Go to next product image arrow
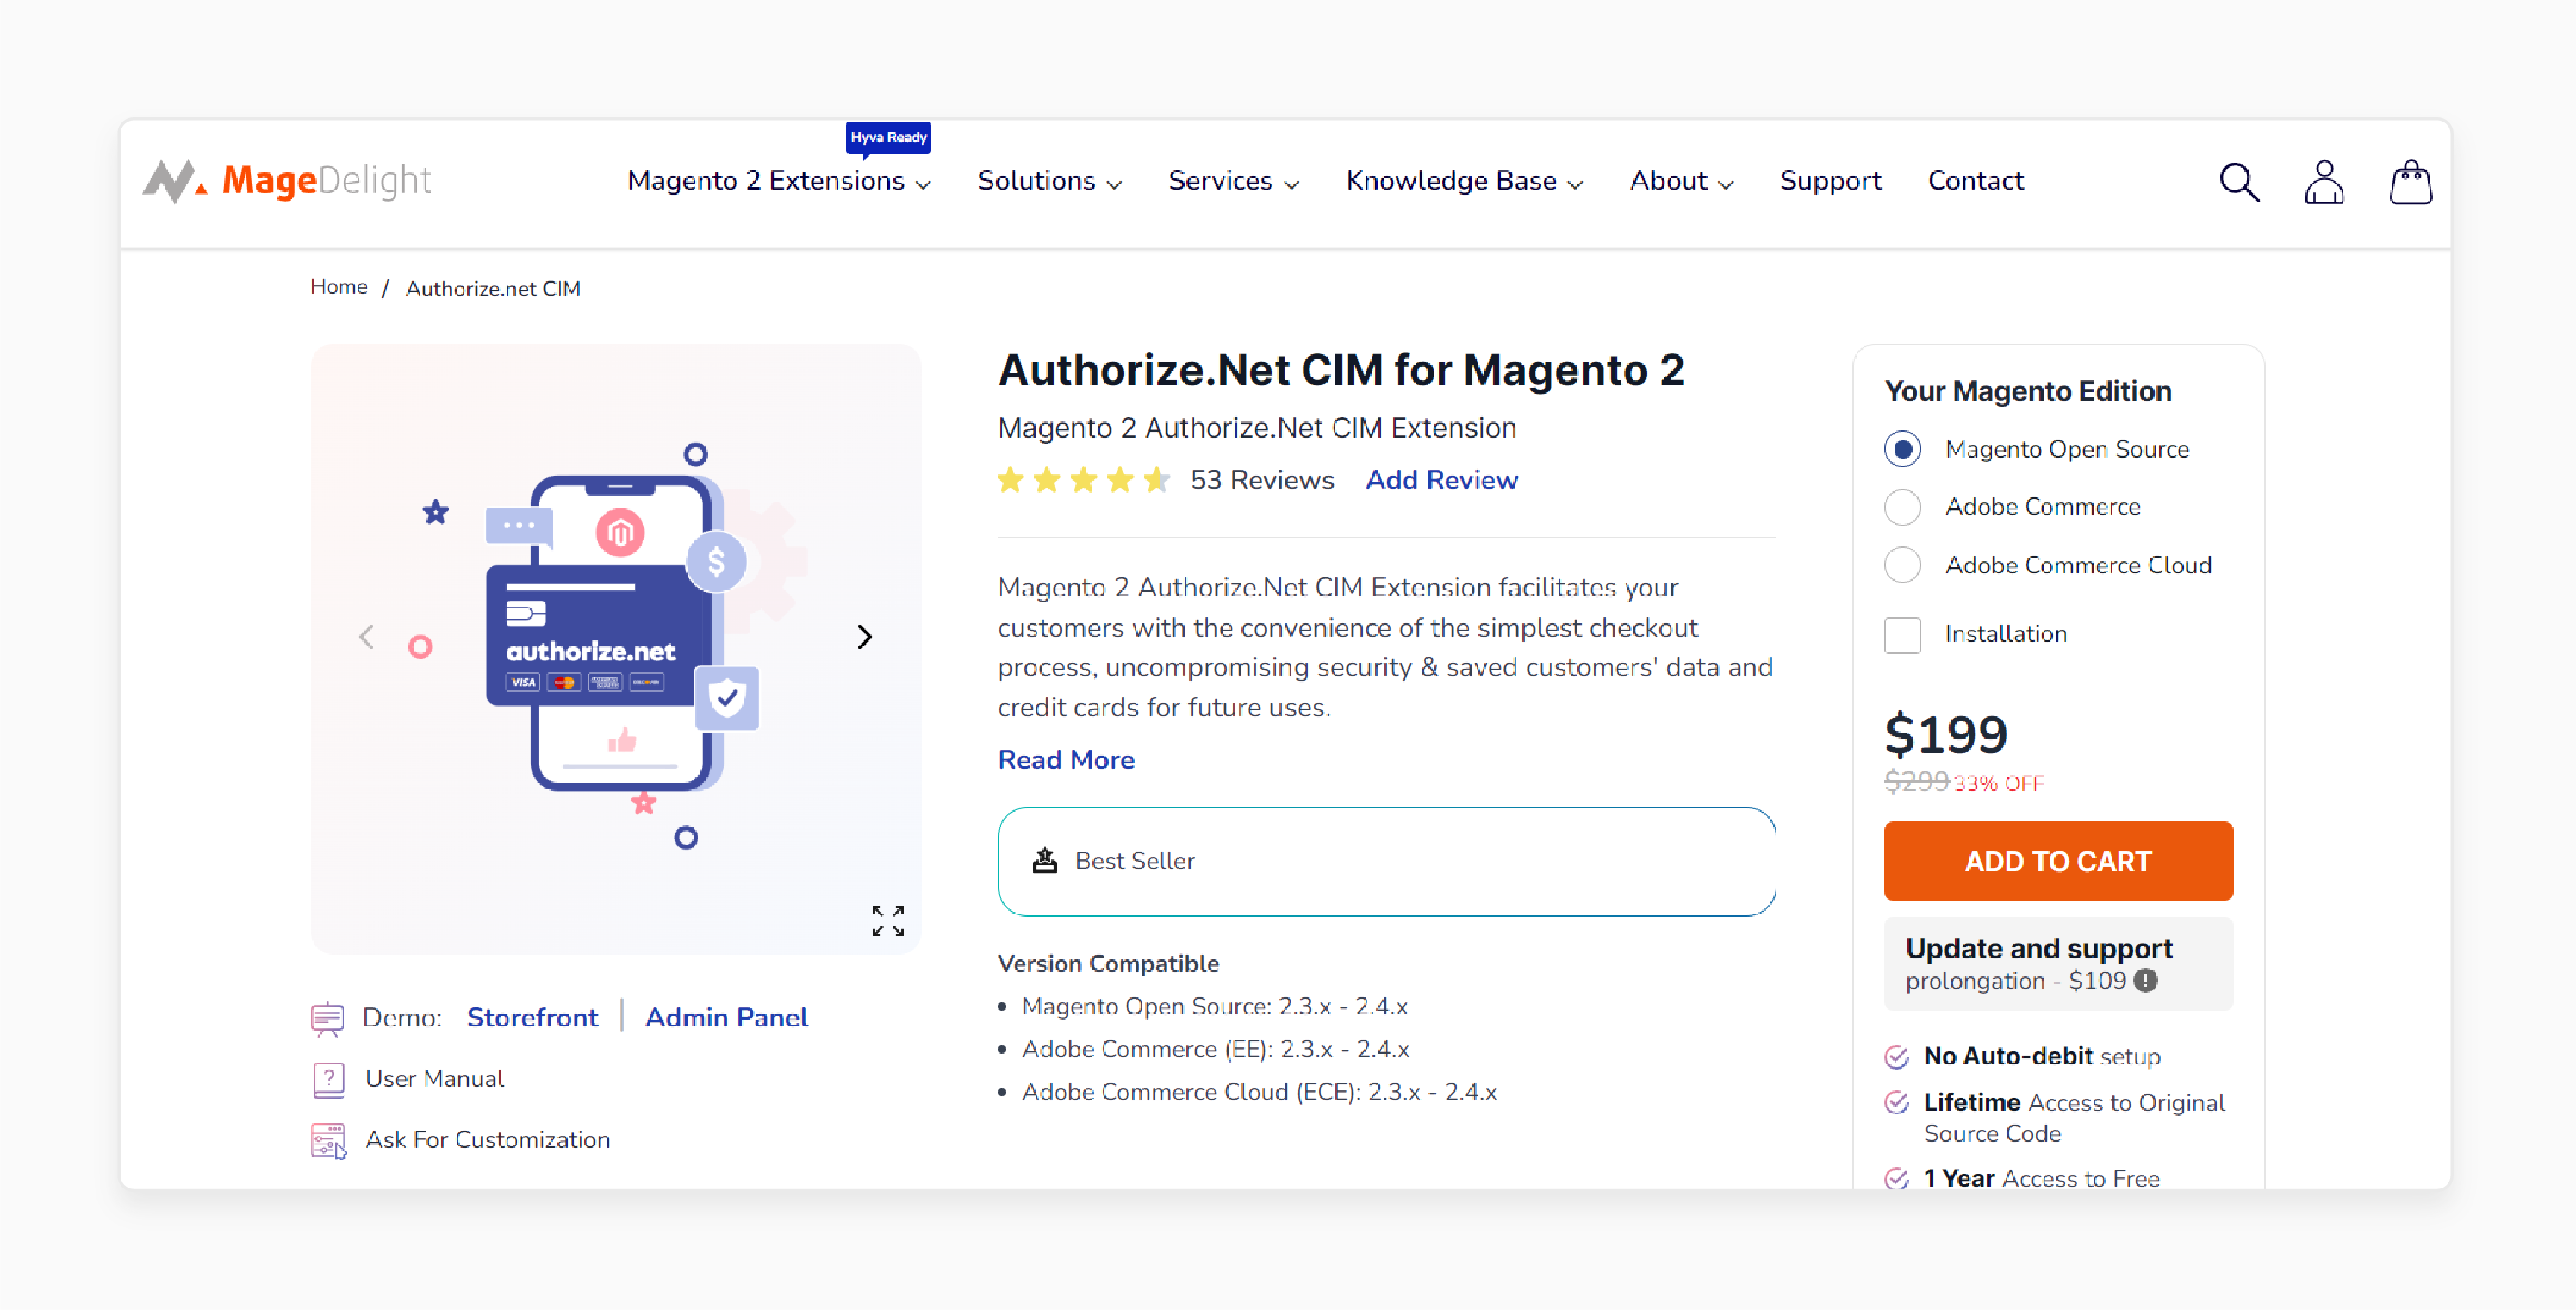This screenshot has height=1310, width=2576. point(865,637)
